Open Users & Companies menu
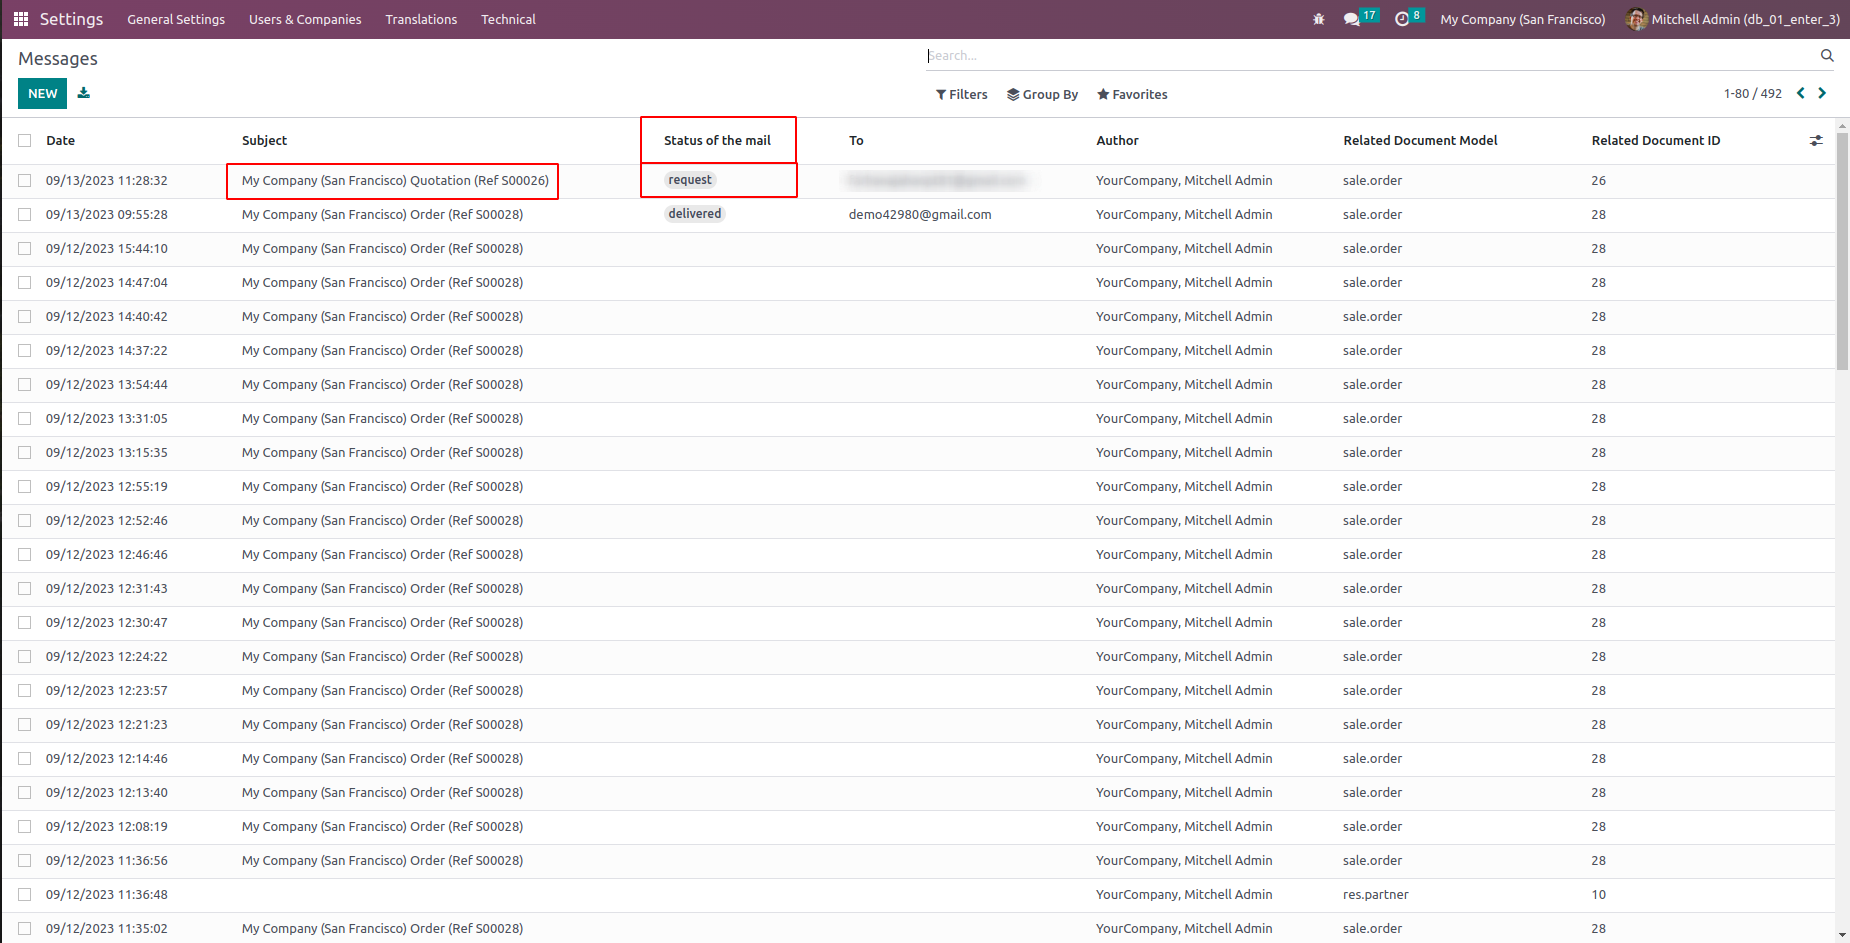Image resolution: width=1850 pixels, height=943 pixels. 305,19
